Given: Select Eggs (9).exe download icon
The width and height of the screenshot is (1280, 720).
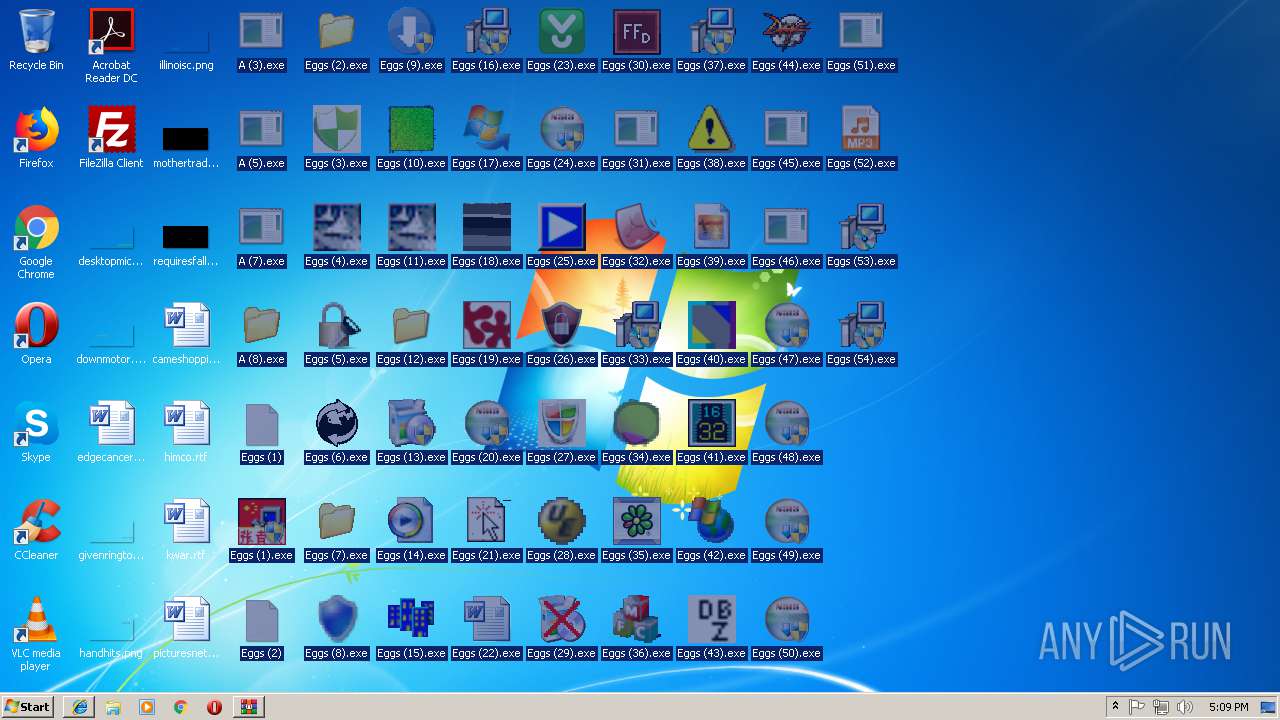Looking at the screenshot, I should tap(411, 32).
